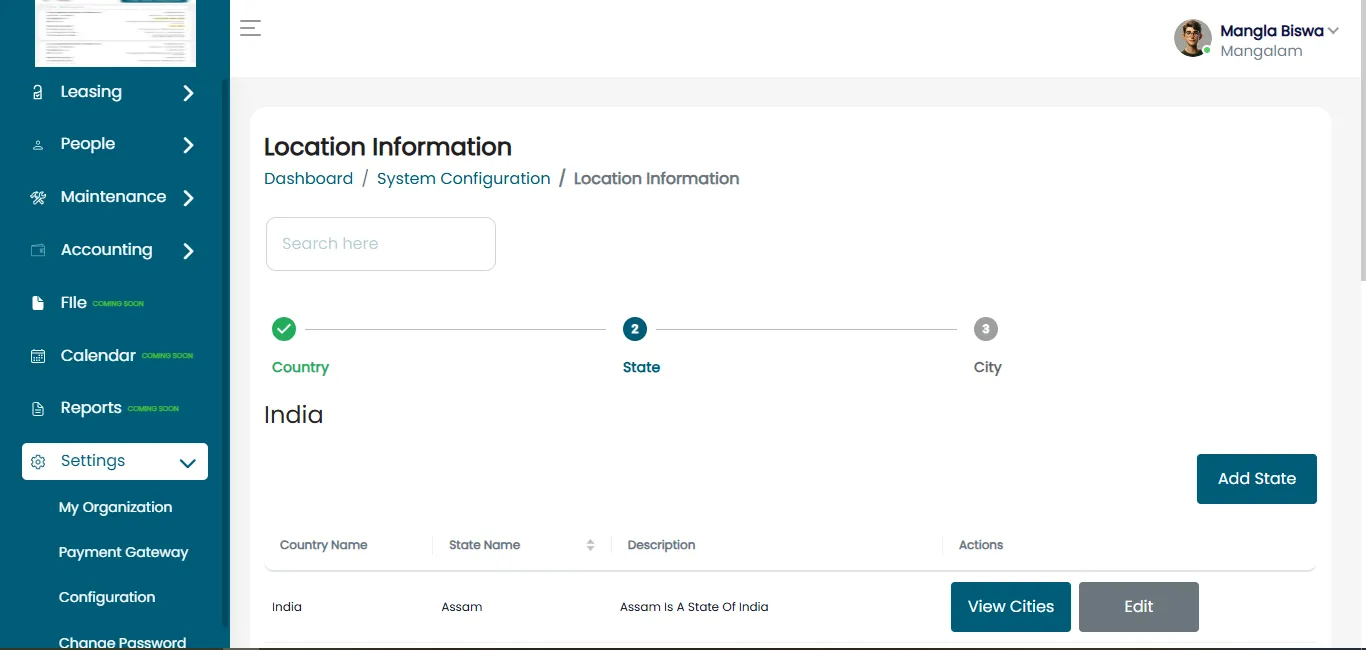
Task: Click the File document icon
Action: coord(38,303)
